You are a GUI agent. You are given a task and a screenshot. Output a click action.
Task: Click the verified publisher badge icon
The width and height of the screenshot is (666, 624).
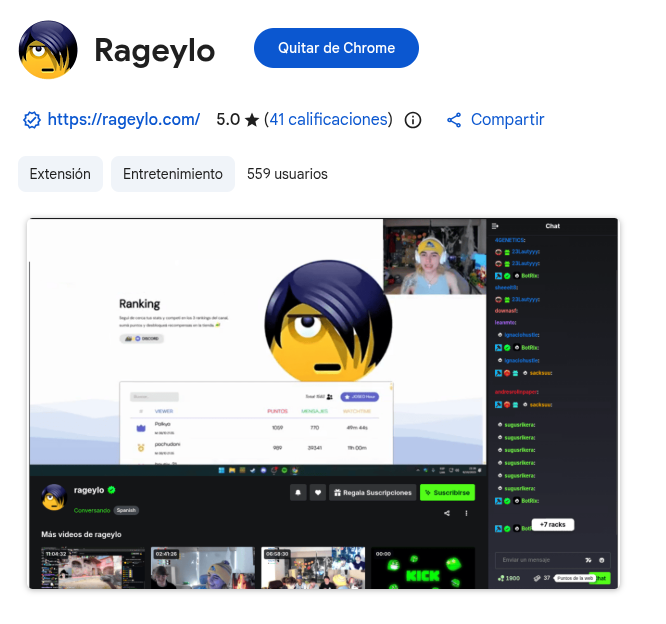(32, 120)
